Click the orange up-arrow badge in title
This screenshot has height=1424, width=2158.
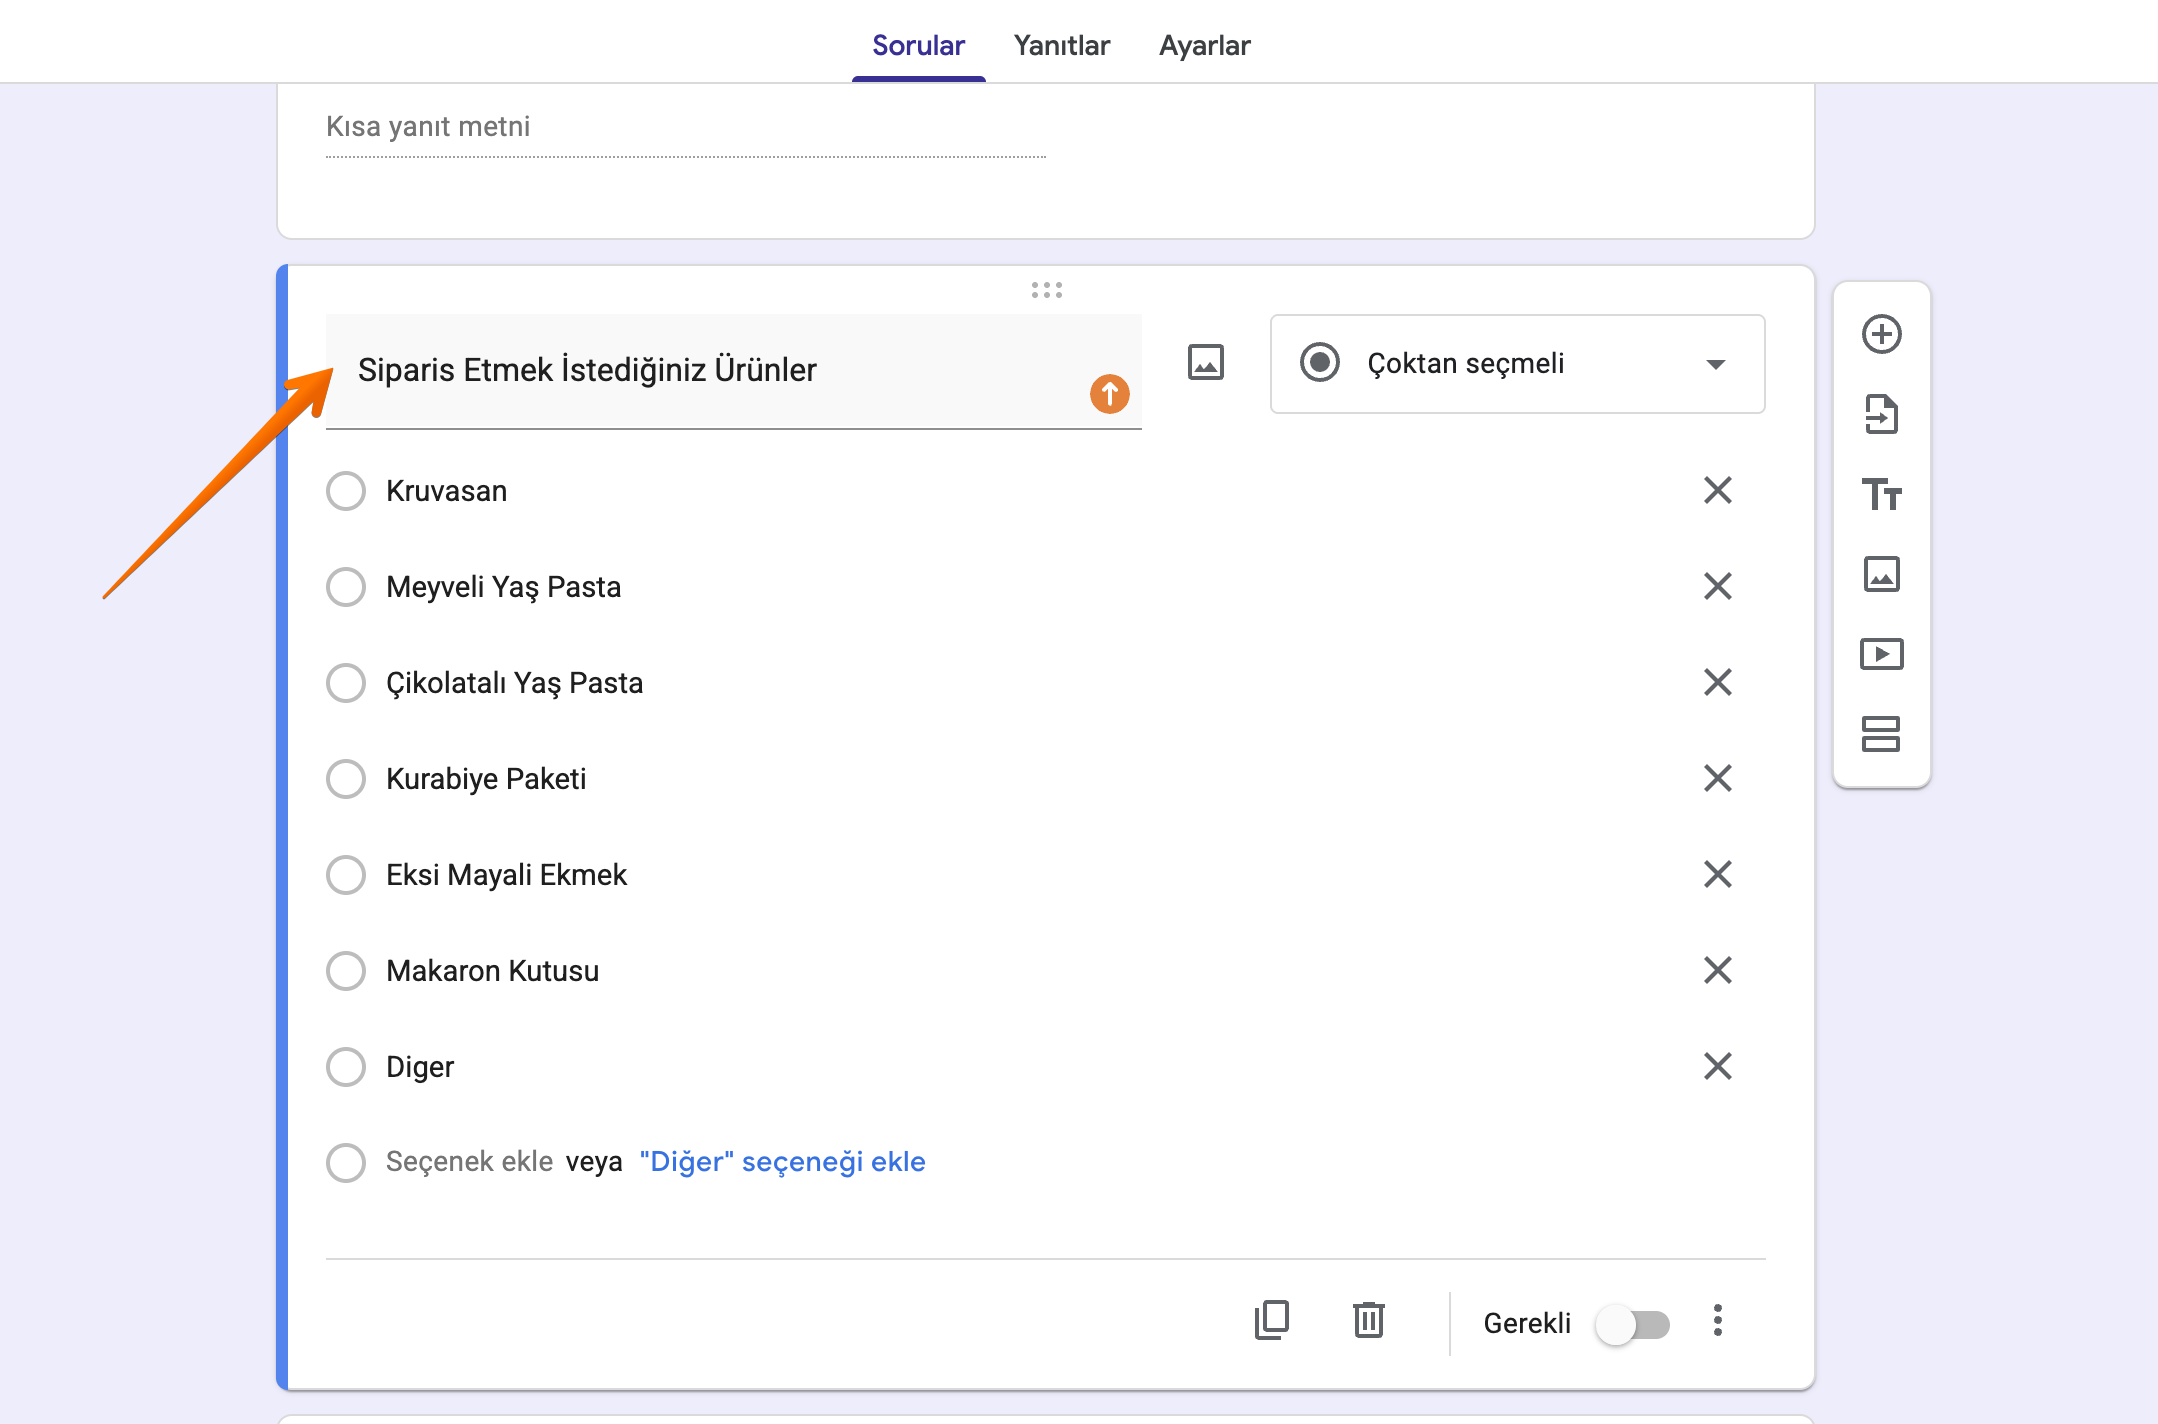tap(1109, 394)
